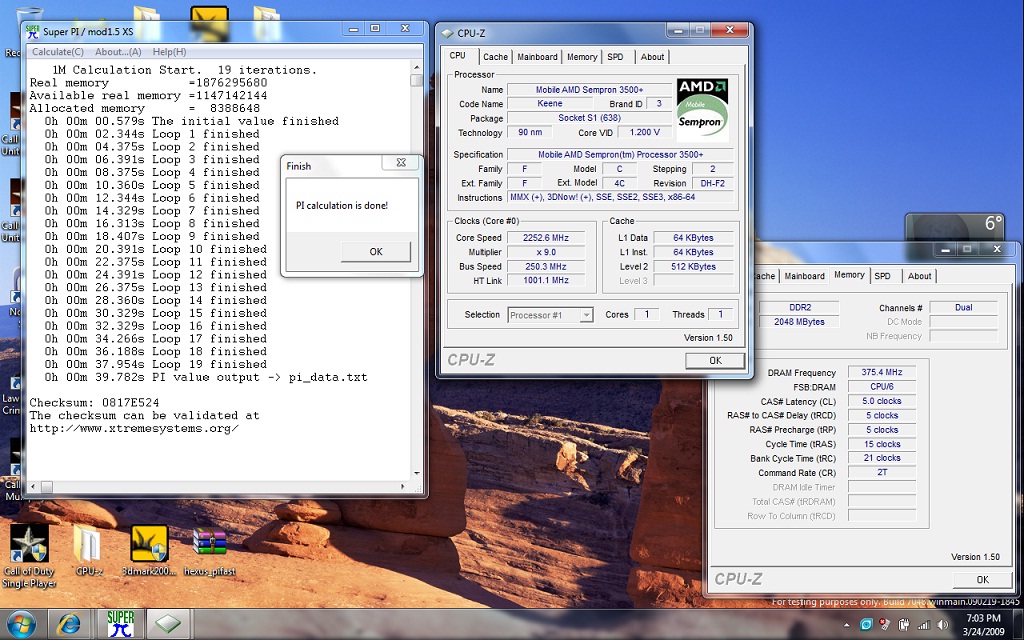
Task: Click Super PI horizontal scrollbar left arrow
Action: [33, 487]
